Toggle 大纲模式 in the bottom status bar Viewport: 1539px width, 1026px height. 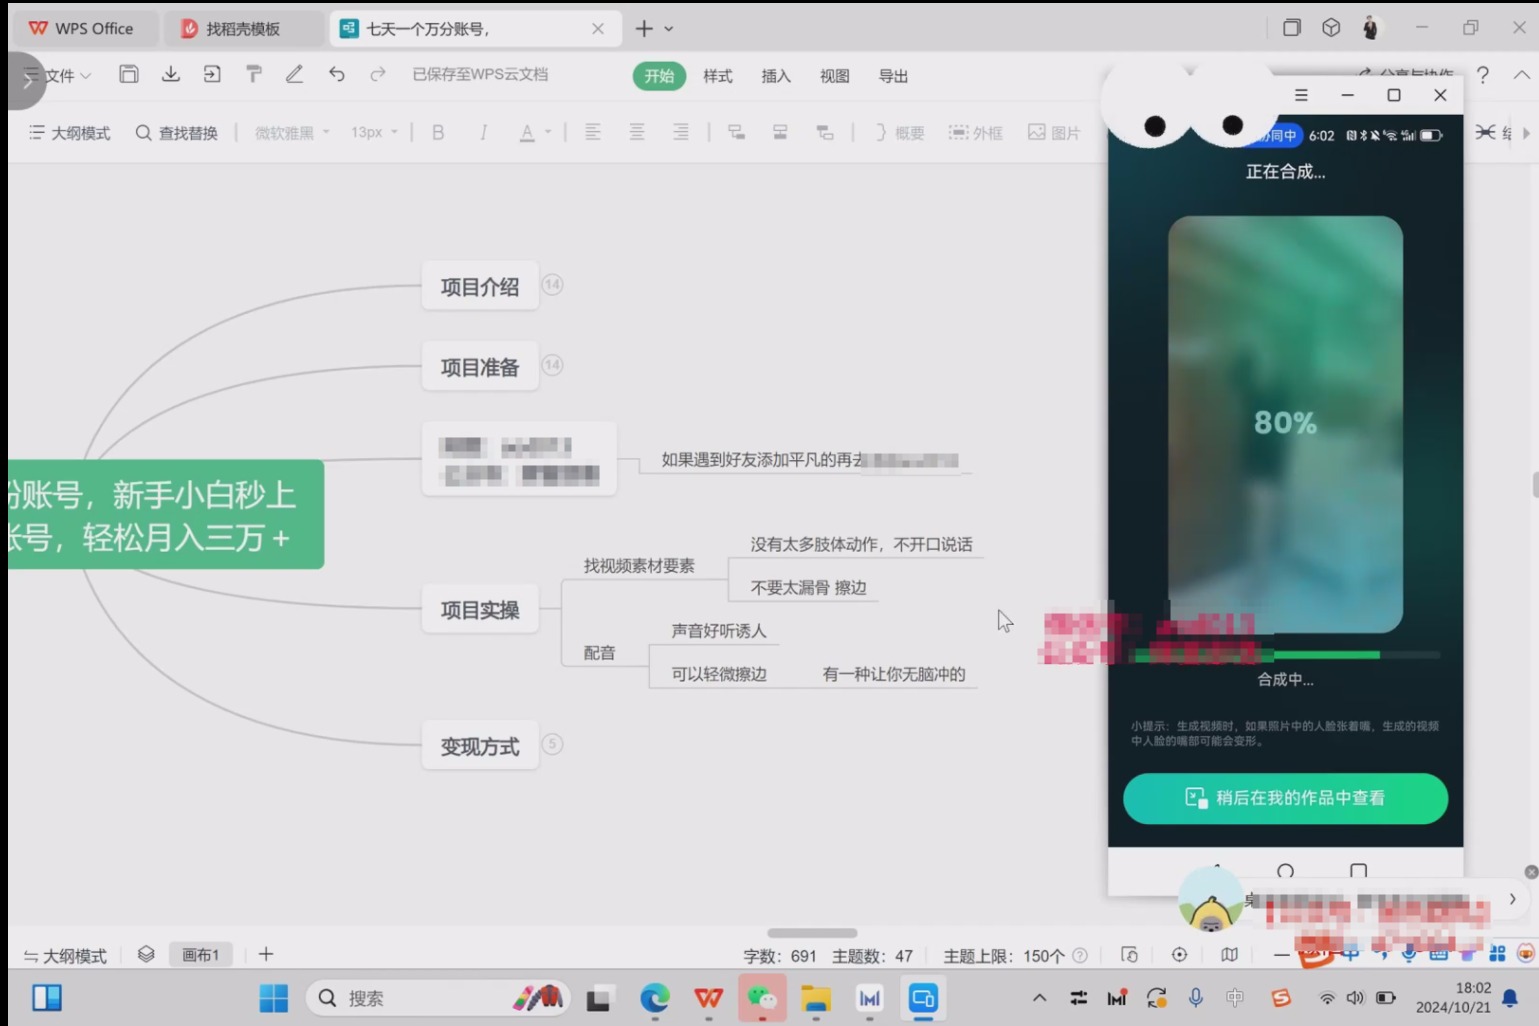click(x=65, y=956)
